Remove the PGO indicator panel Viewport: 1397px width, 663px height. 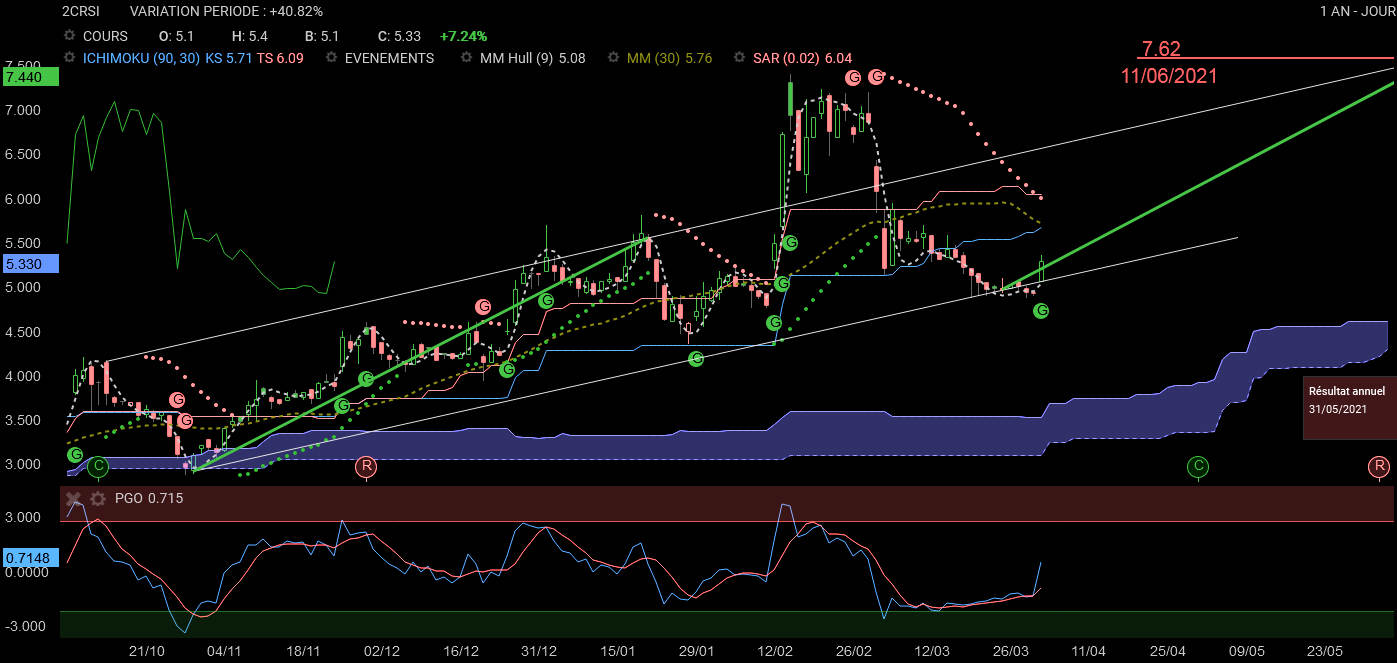(x=73, y=498)
